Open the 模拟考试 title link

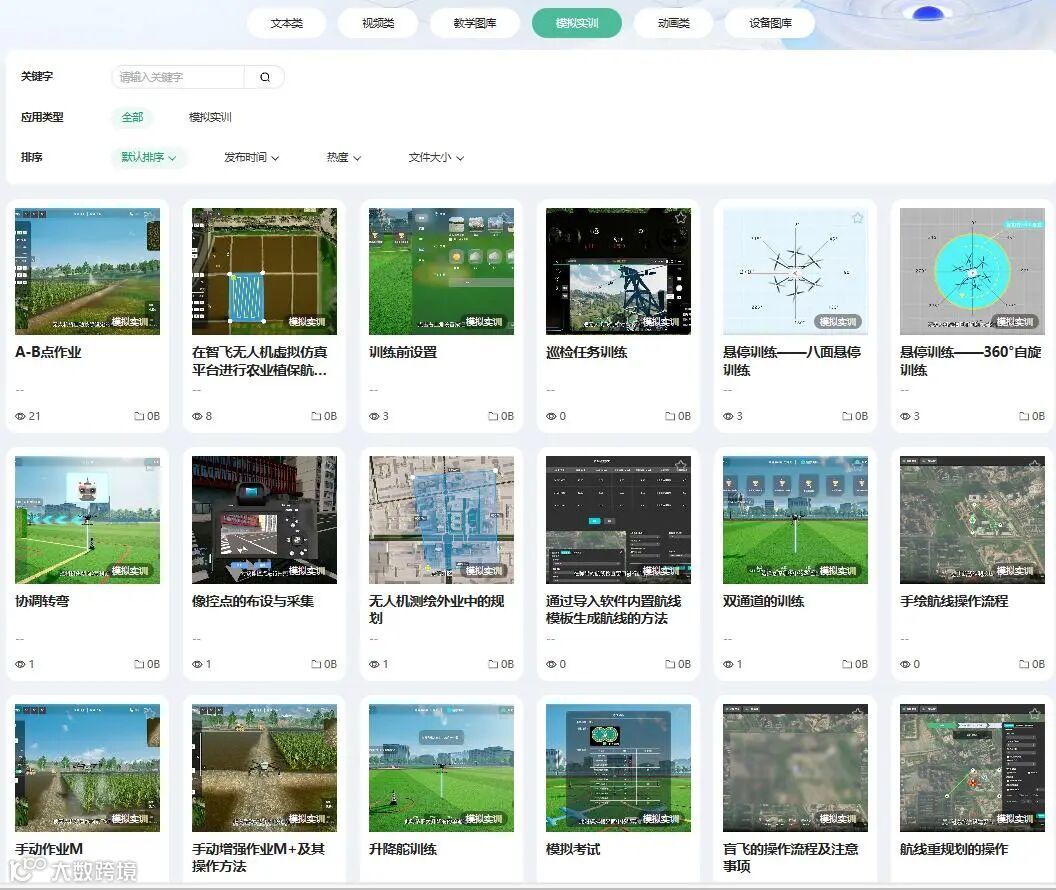point(573,849)
